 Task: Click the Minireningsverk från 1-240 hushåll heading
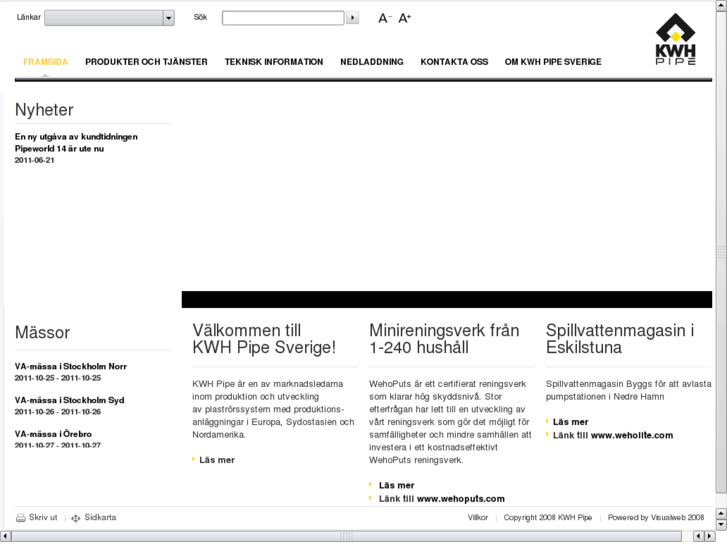click(444, 339)
